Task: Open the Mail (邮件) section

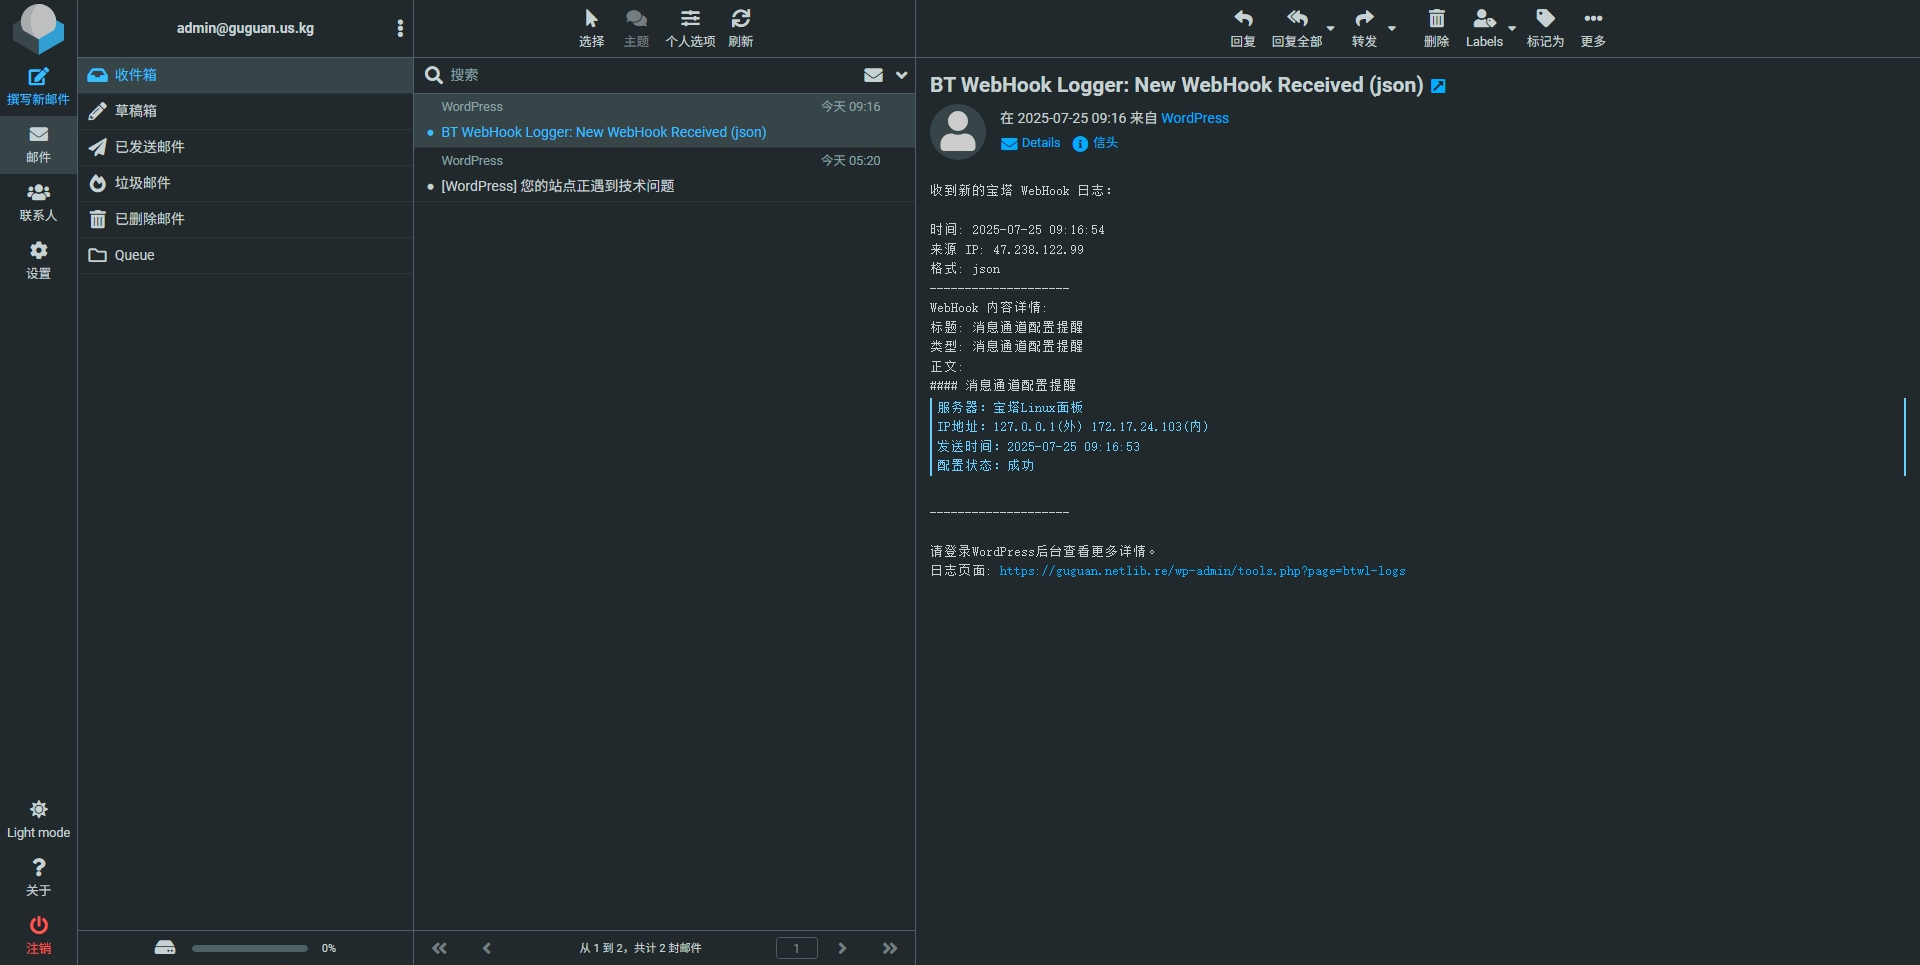Action: pyautogui.click(x=38, y=145)
